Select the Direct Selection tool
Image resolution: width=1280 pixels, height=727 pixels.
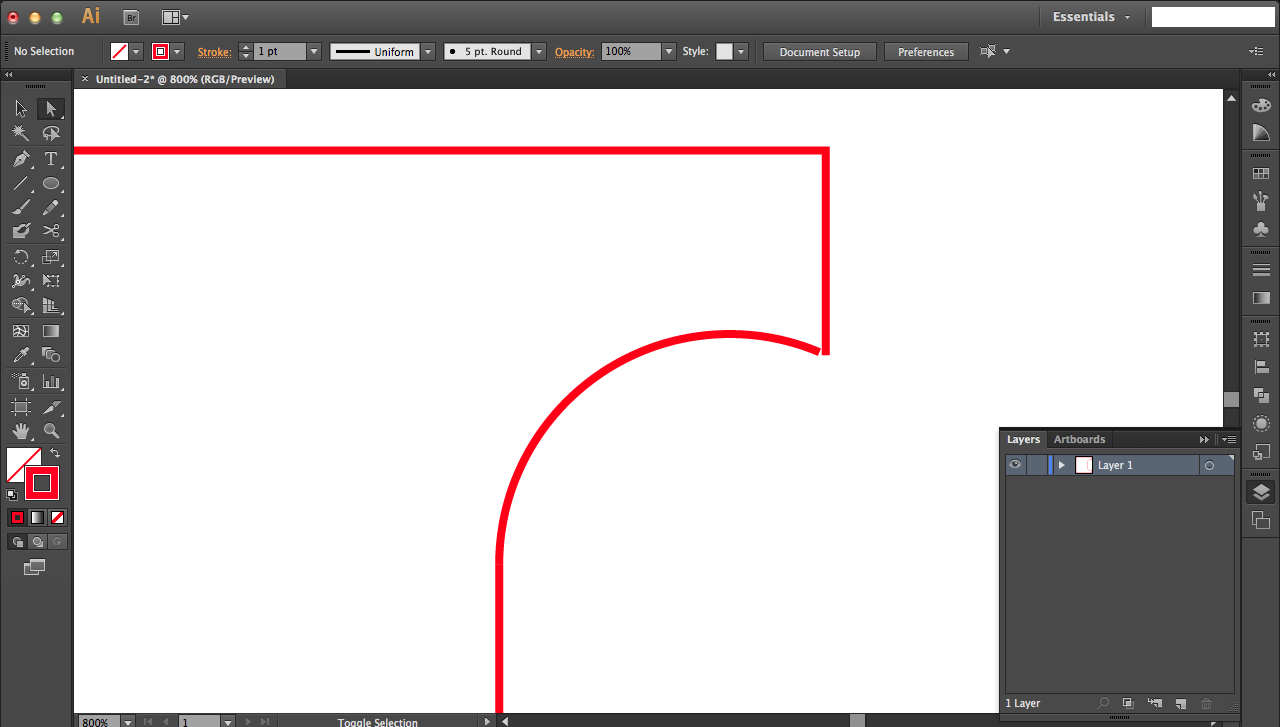[51, 109]
